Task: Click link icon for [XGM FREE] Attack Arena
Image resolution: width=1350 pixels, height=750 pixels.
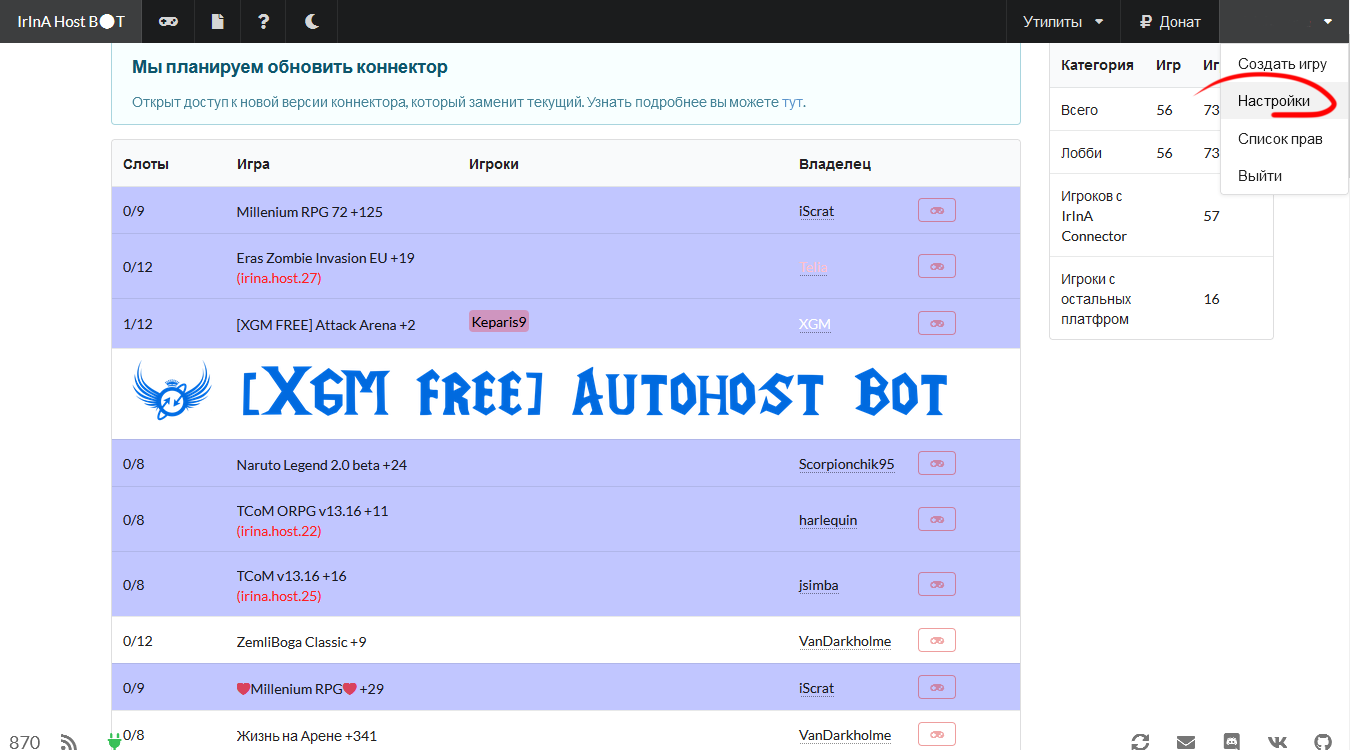Action: tap(937, 323)
